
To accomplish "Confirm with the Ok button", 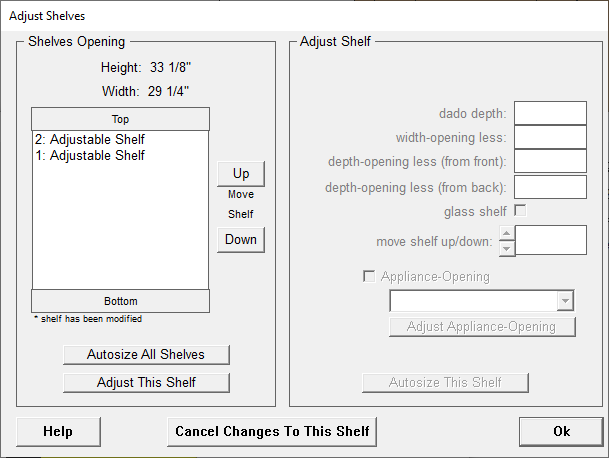I will 561,431.
